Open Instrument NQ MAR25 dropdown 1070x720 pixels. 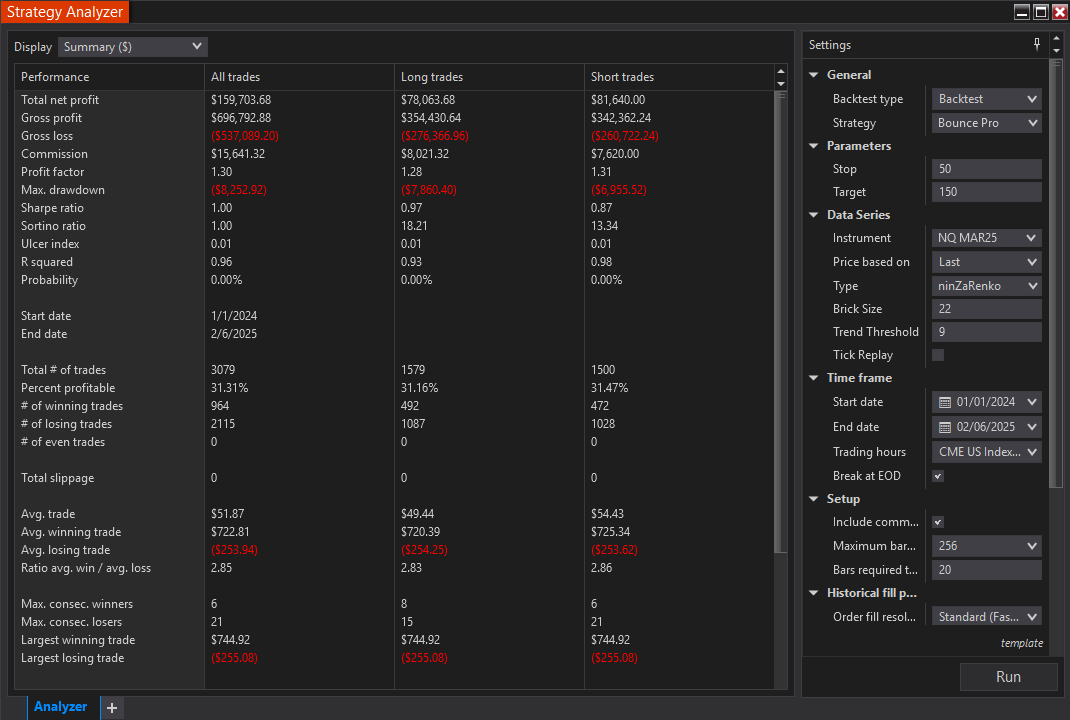click(986, 238)
